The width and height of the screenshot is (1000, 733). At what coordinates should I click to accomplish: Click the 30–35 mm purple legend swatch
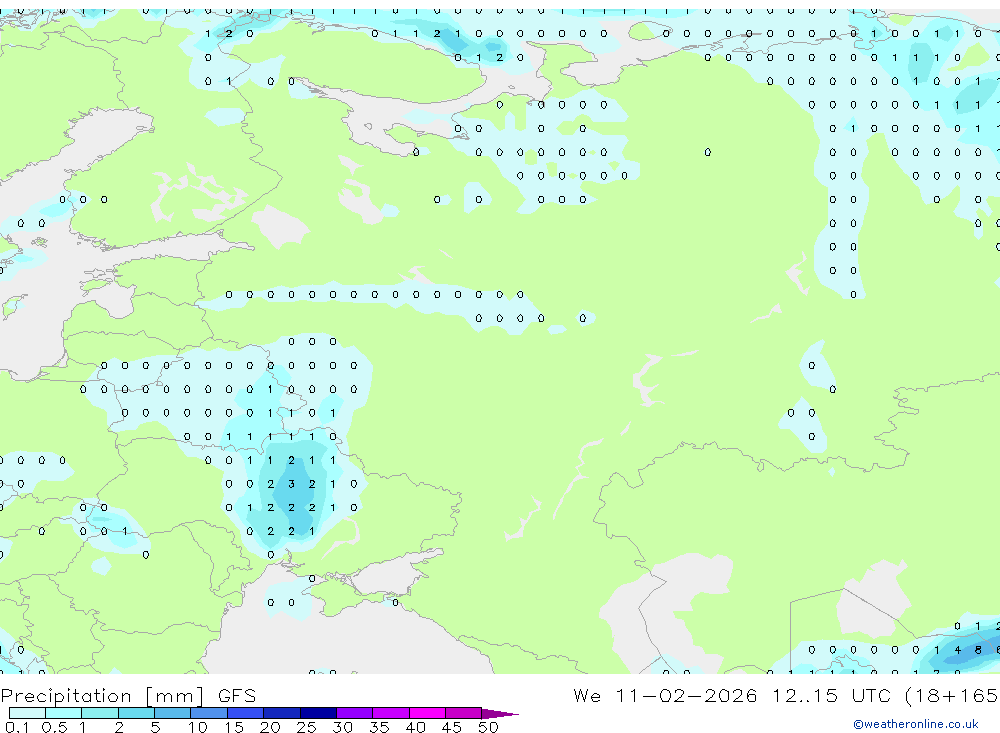[355, 713]
